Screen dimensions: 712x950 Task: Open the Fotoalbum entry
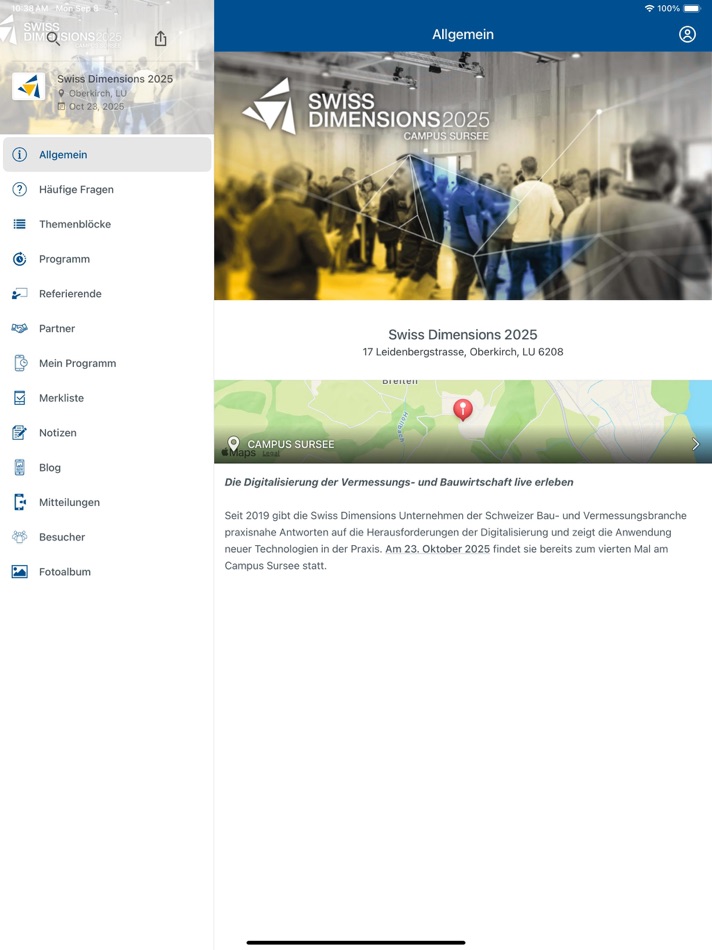(107, 571)
